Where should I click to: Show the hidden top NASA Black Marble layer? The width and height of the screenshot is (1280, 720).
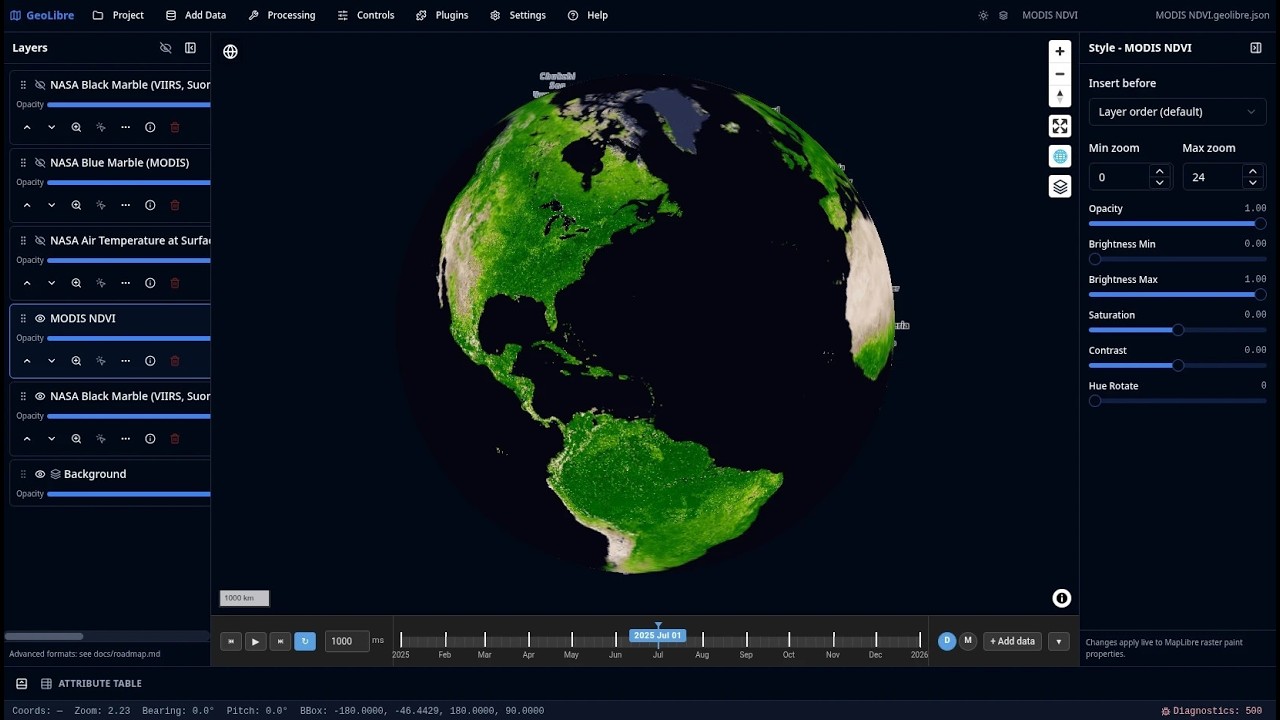[40, 85]
